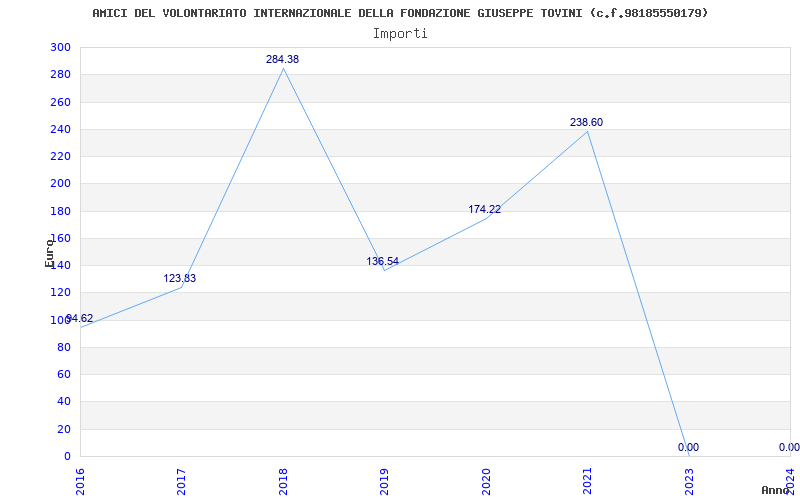Click the 94.62 data label for 2016
This screenshot has height=500, width=800.
coord(80,318)
